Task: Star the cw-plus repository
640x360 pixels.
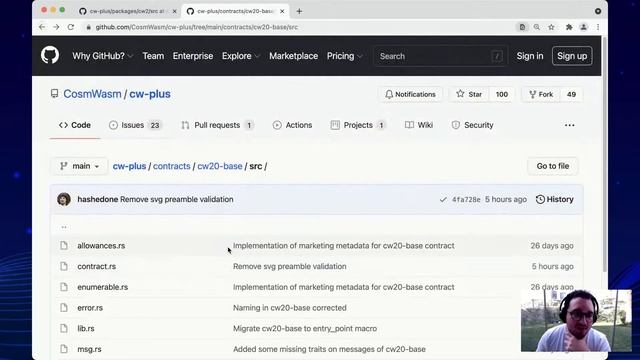Action: tap(469, 94)
